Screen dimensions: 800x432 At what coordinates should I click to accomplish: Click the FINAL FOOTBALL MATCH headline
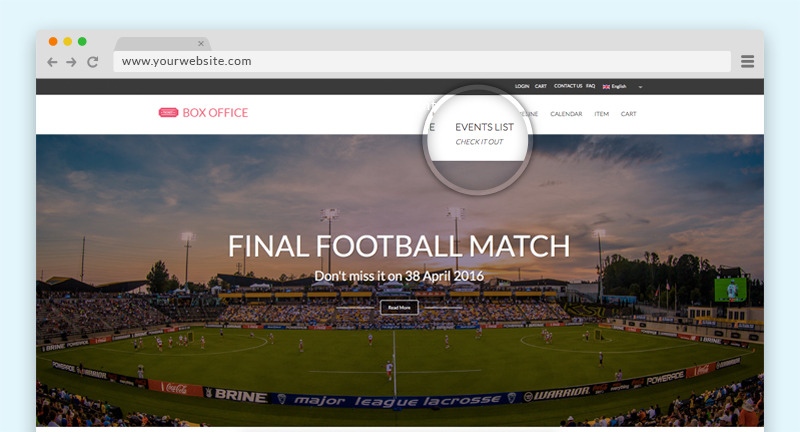(x=398, y=246)
